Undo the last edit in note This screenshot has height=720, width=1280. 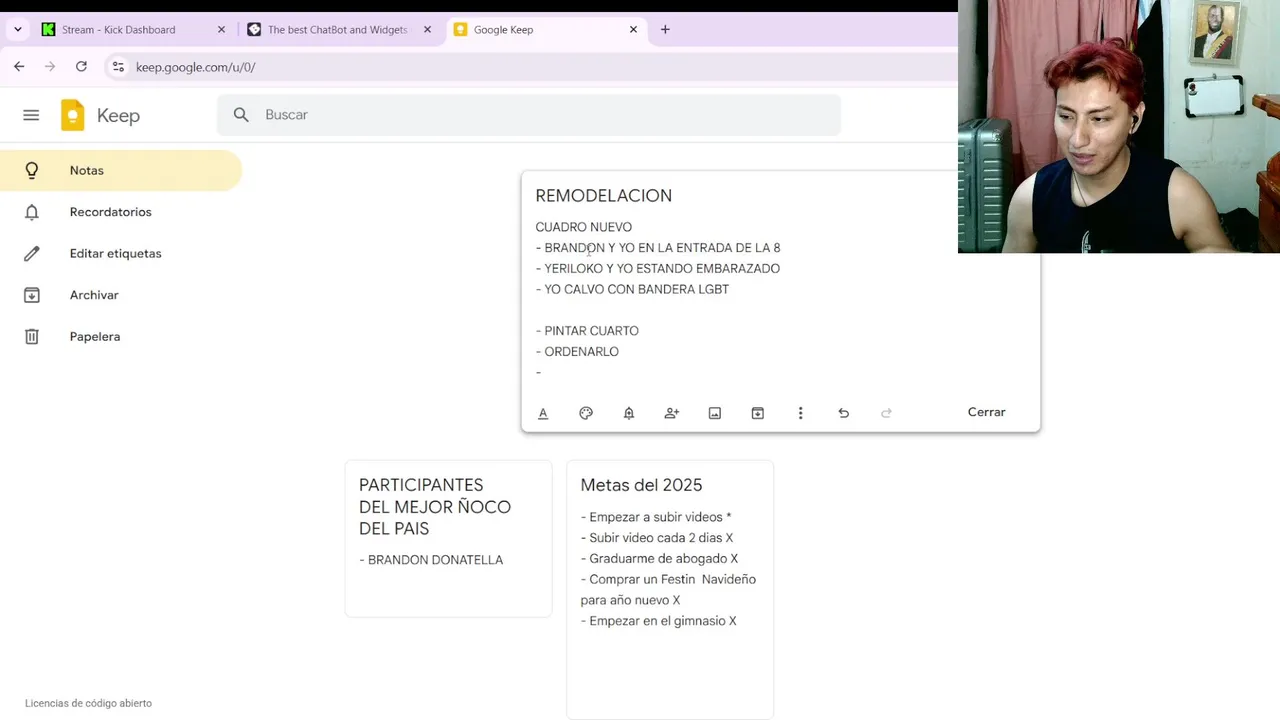(x=843, y=413)
